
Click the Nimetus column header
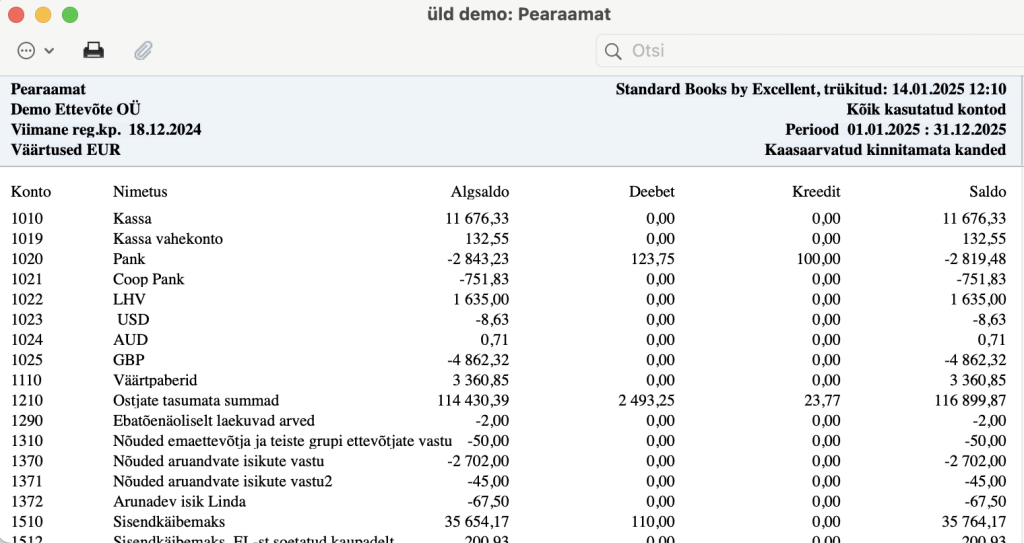coord(140,191)
